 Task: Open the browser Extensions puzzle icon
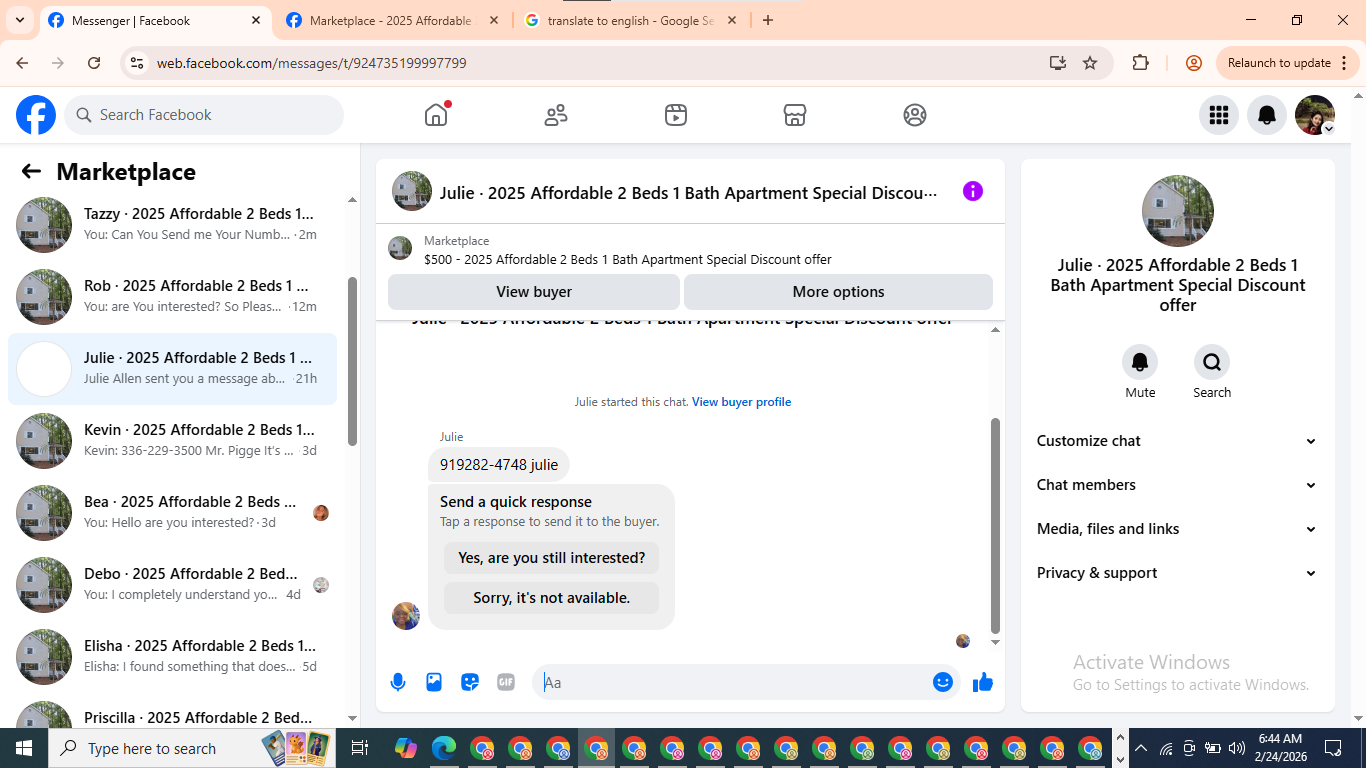1141,63
